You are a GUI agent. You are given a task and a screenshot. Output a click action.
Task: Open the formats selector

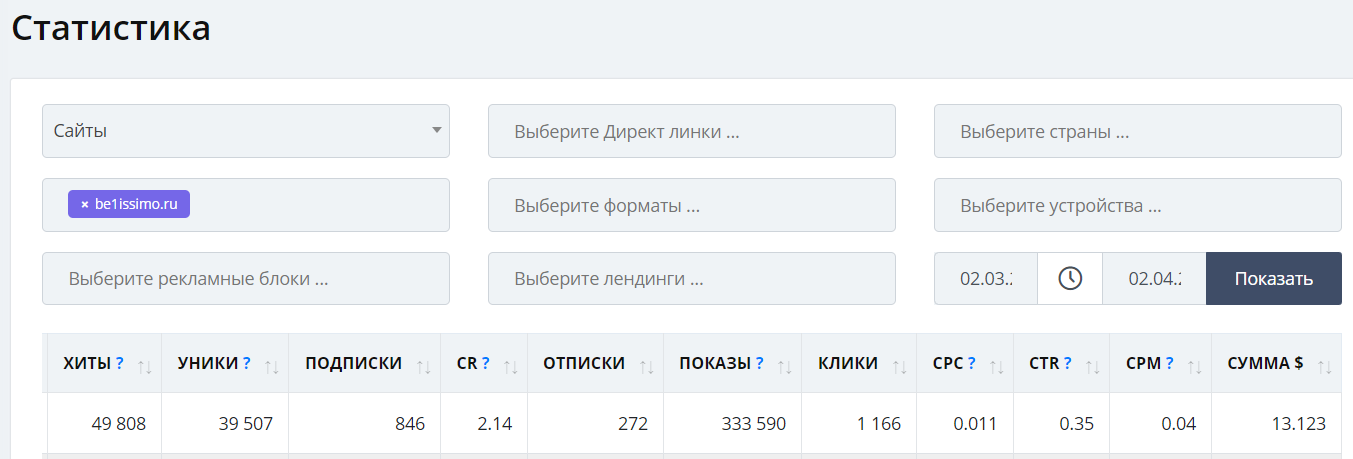pyautogui.click(x=691, y=205)
